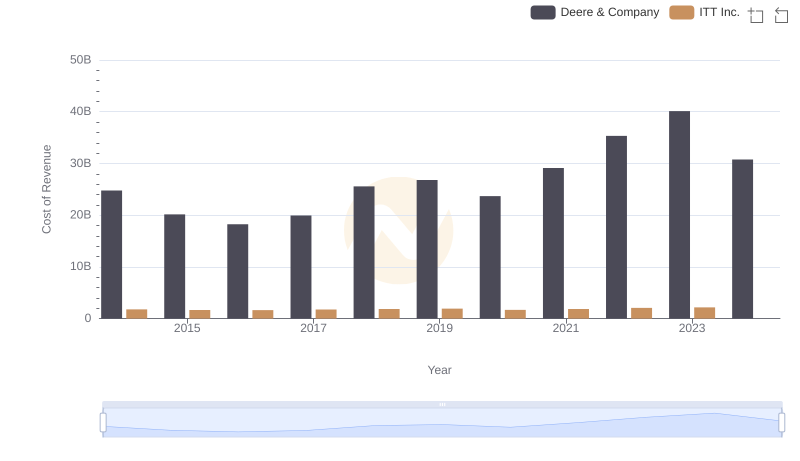
Task: Click the data zoom slider top grip bar
Action: click(442, 404)
